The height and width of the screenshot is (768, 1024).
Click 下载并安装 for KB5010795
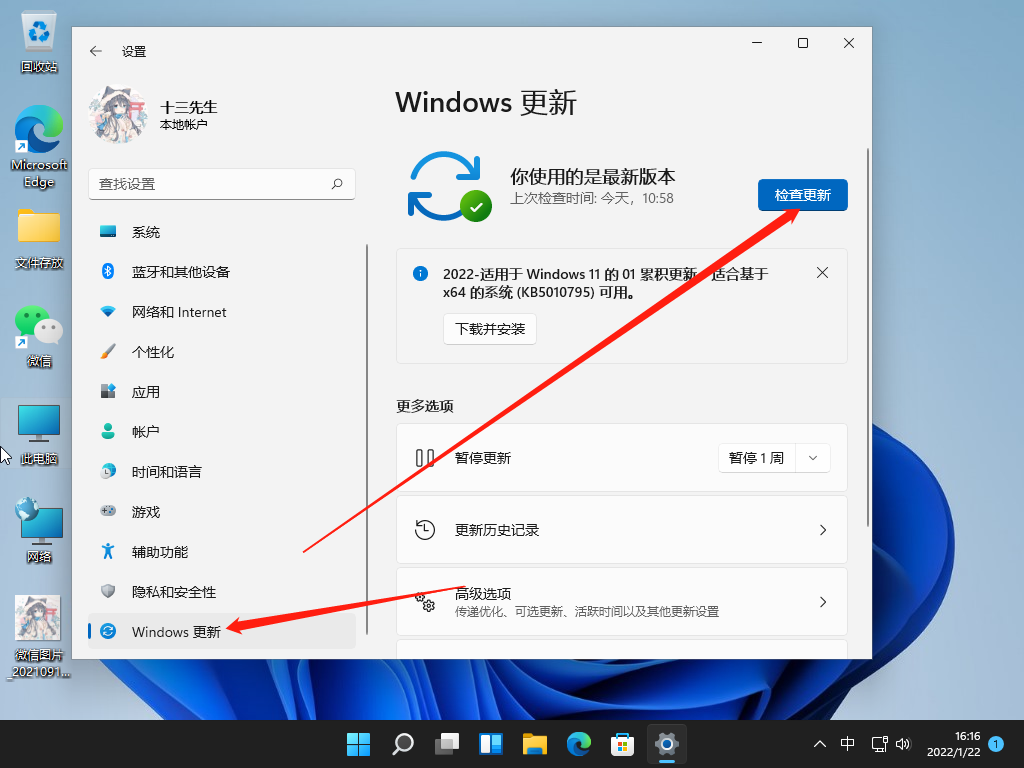click(489, 328)
